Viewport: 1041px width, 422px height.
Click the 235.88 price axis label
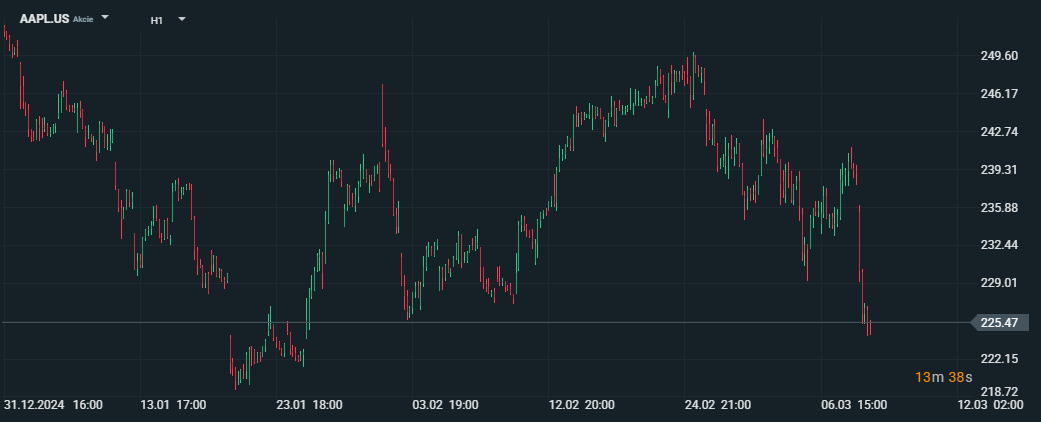999,208
